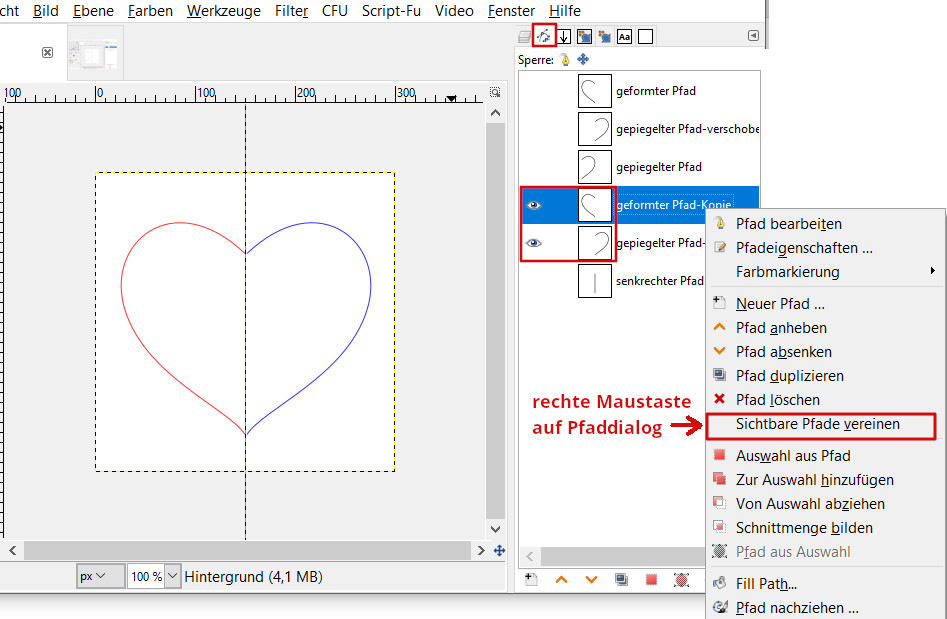Open the Filter menu

coord(291,11)
